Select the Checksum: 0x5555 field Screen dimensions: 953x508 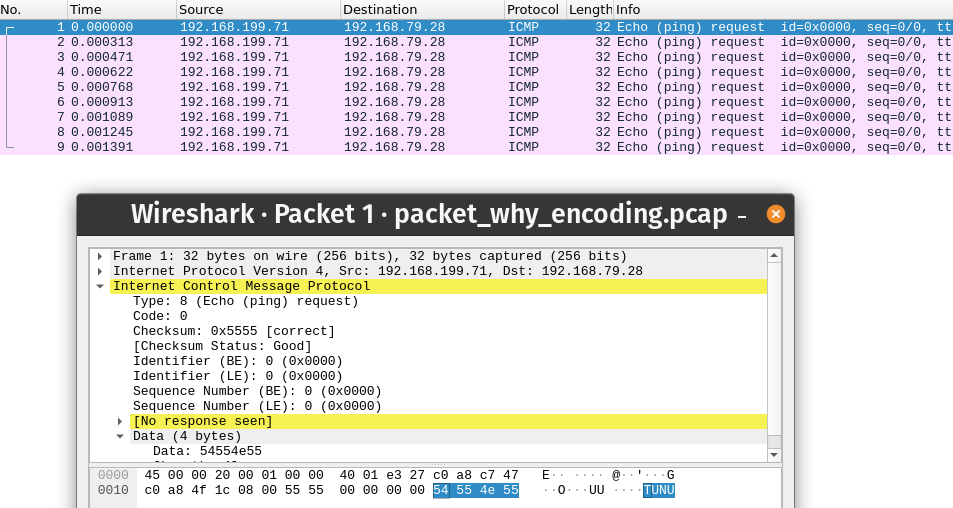click(x=234, y=331)
